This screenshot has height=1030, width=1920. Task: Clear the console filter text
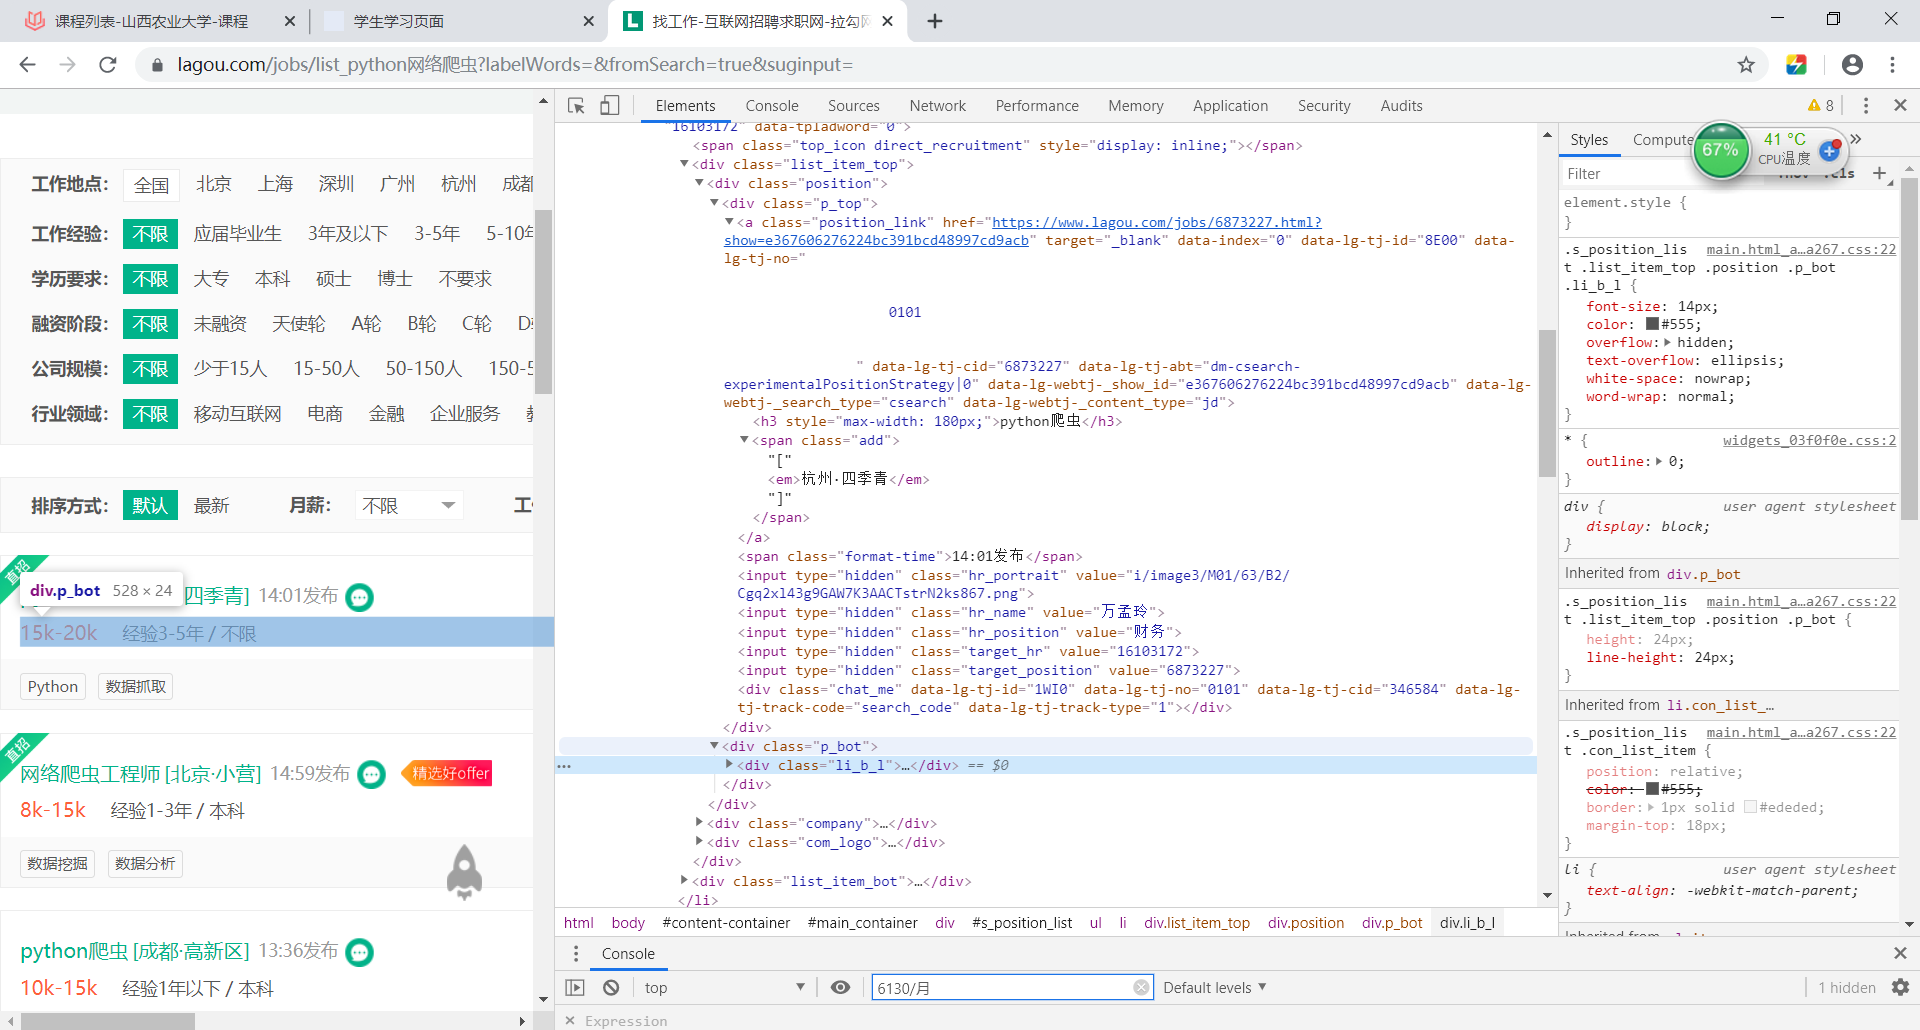1140,988
